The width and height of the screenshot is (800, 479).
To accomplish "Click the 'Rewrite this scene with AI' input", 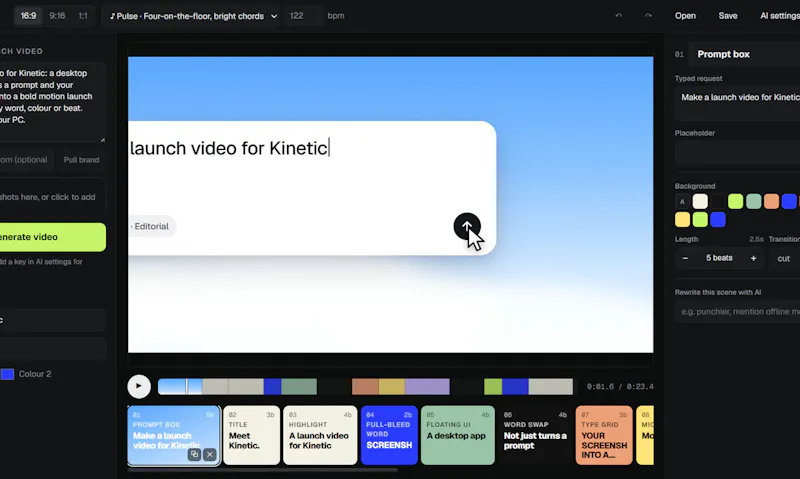I will coord(737,311).
